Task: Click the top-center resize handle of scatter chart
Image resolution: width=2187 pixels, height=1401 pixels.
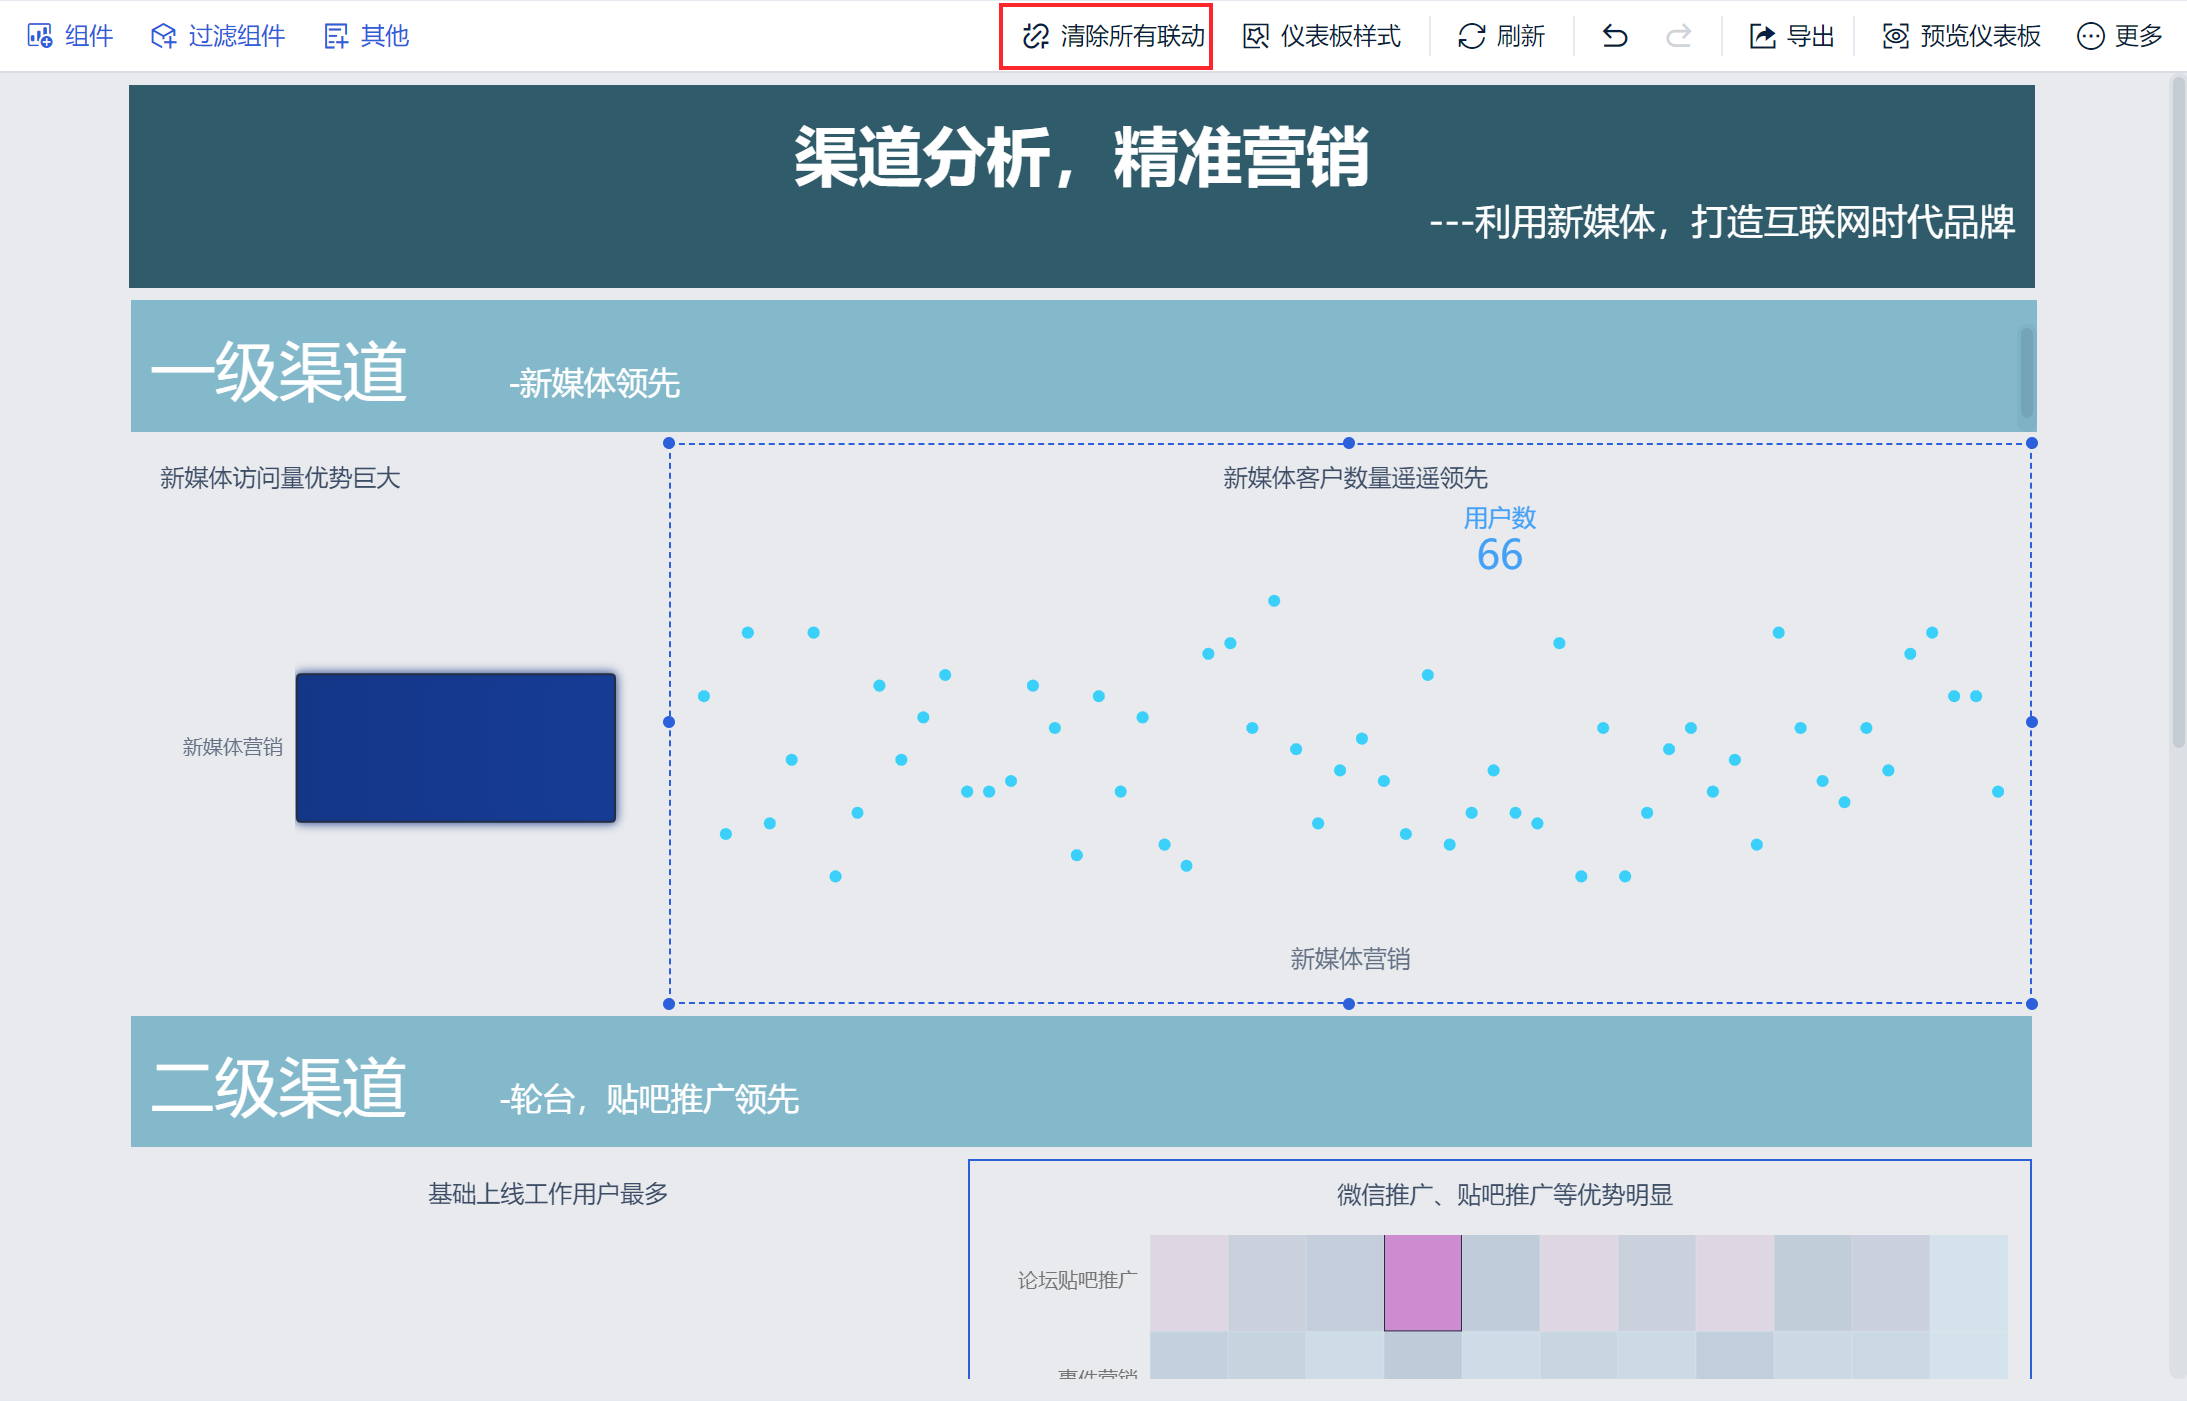Action: point(1349,443)
